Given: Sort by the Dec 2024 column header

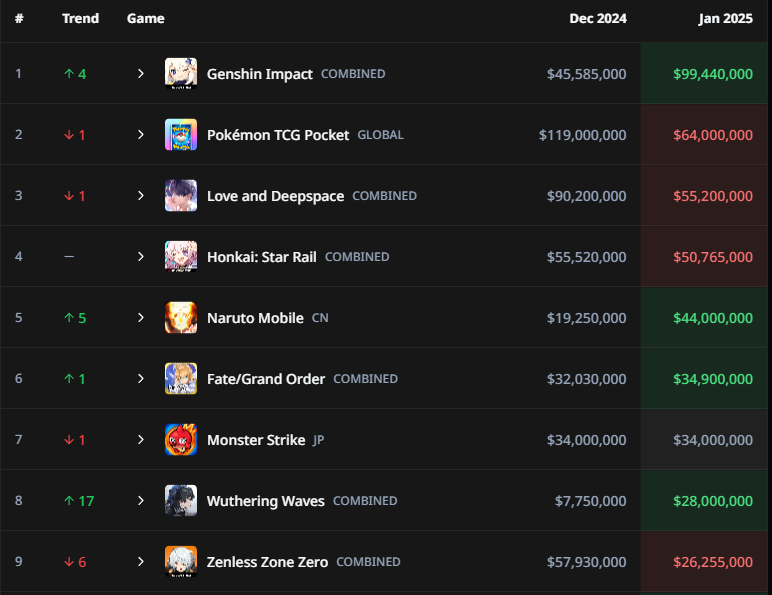Looking at the screenshot, I should pos(598,18).
